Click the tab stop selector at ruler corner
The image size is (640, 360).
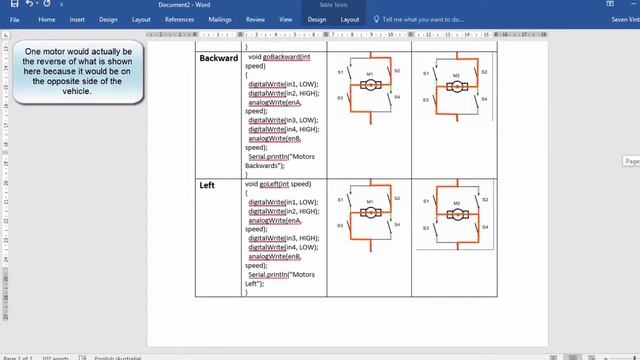(x=6, y=35)
